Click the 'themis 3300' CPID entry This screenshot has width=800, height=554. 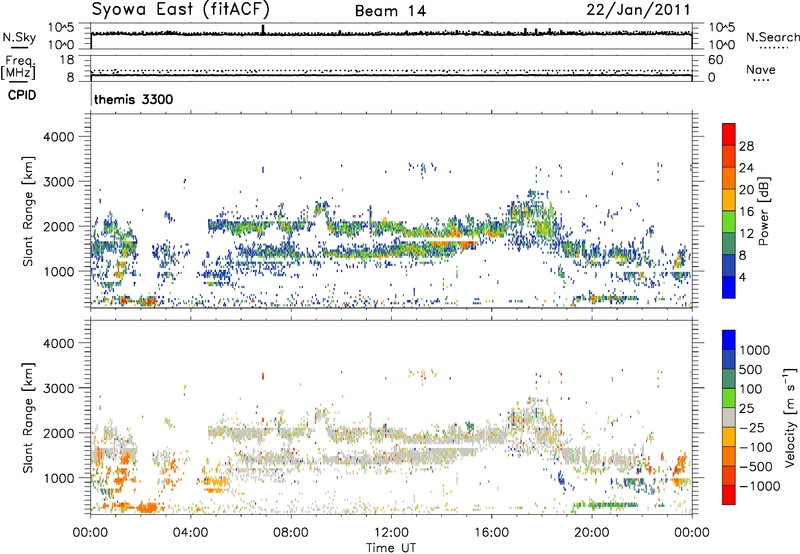134,99
